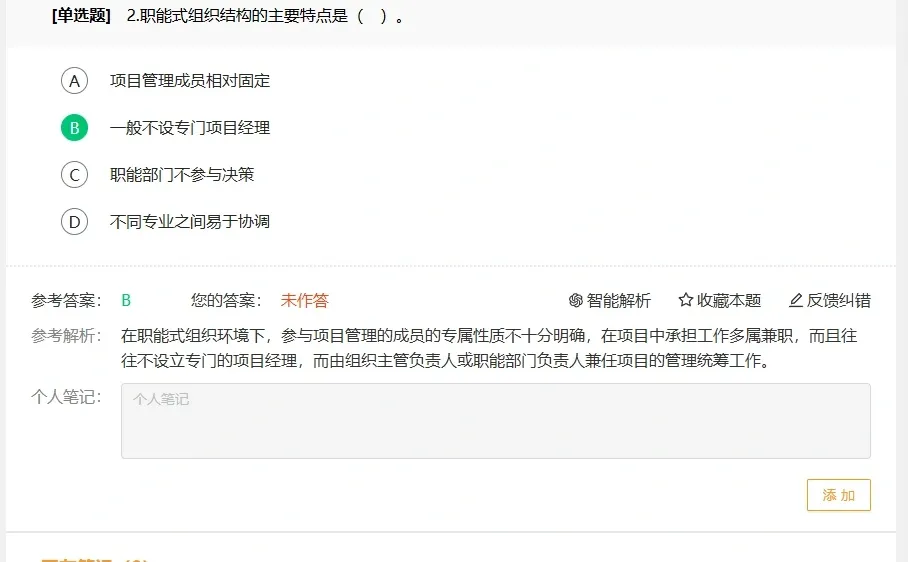Click 收藏本题 to bookmark this question
This screenshot has height=562, width=908.
(x=728, y=300)
